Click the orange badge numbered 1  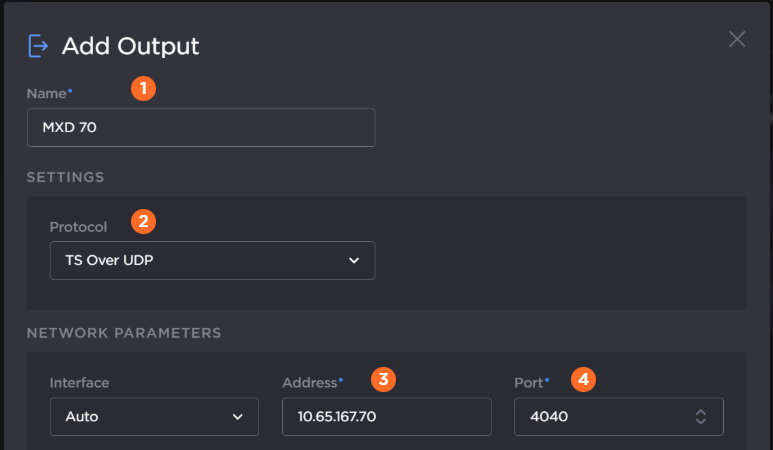144,89
